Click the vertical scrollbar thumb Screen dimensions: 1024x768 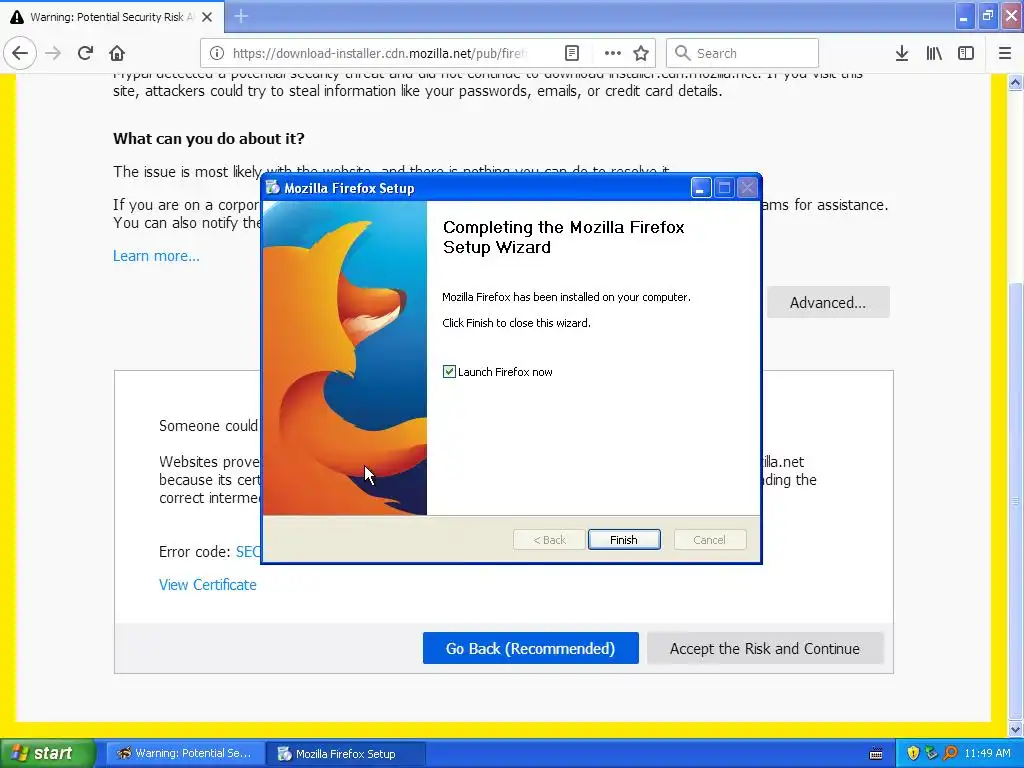click(1016, 501)
